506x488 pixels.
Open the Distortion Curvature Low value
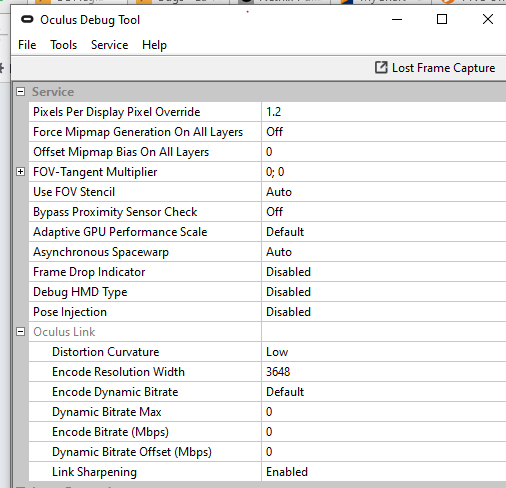tap(384, 352)
